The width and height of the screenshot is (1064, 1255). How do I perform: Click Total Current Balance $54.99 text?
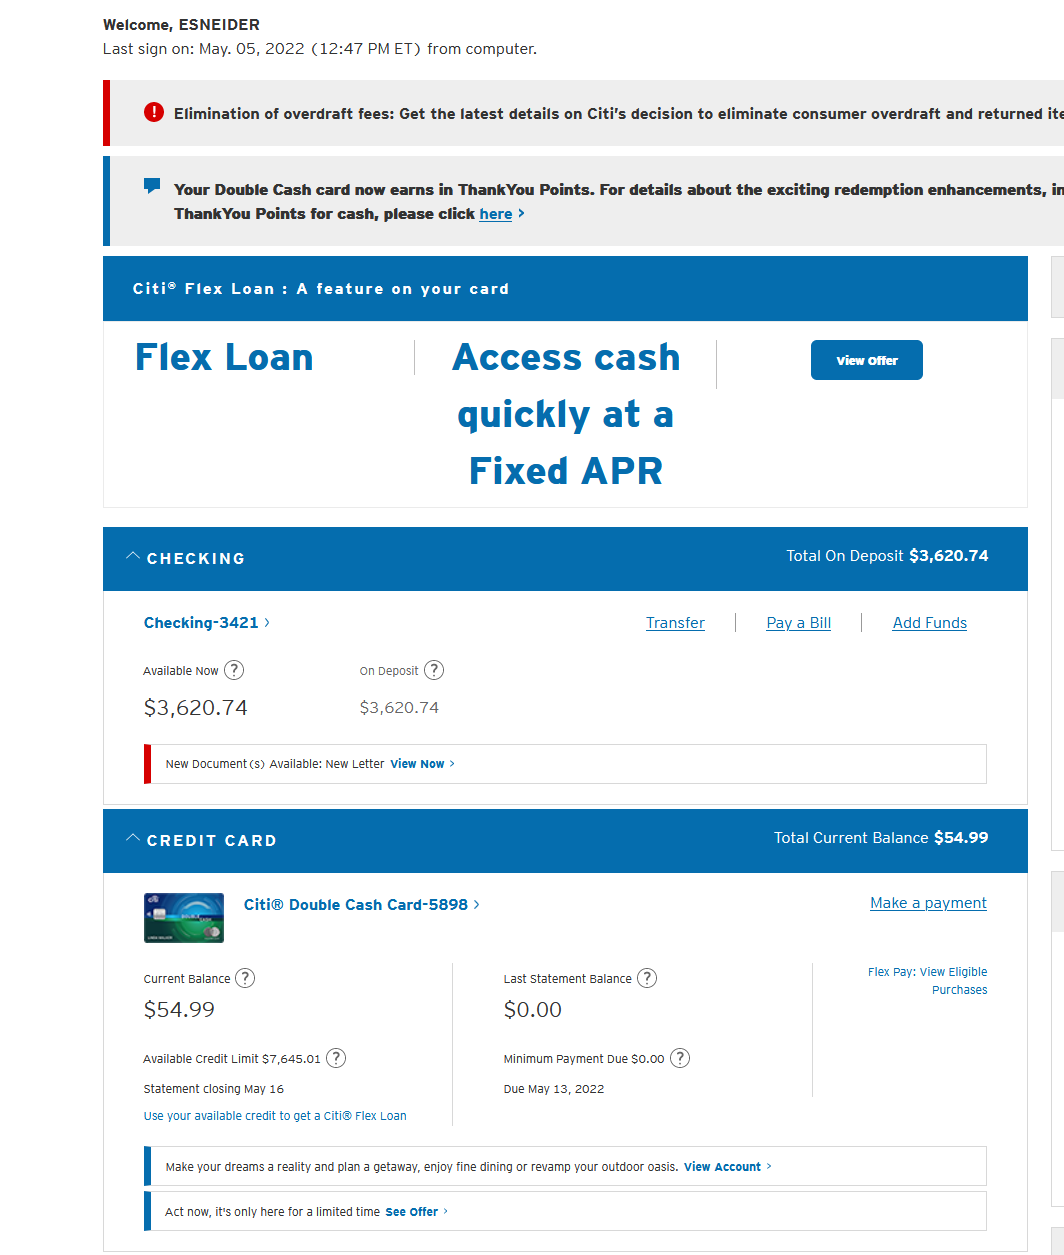tap(881, 838)
